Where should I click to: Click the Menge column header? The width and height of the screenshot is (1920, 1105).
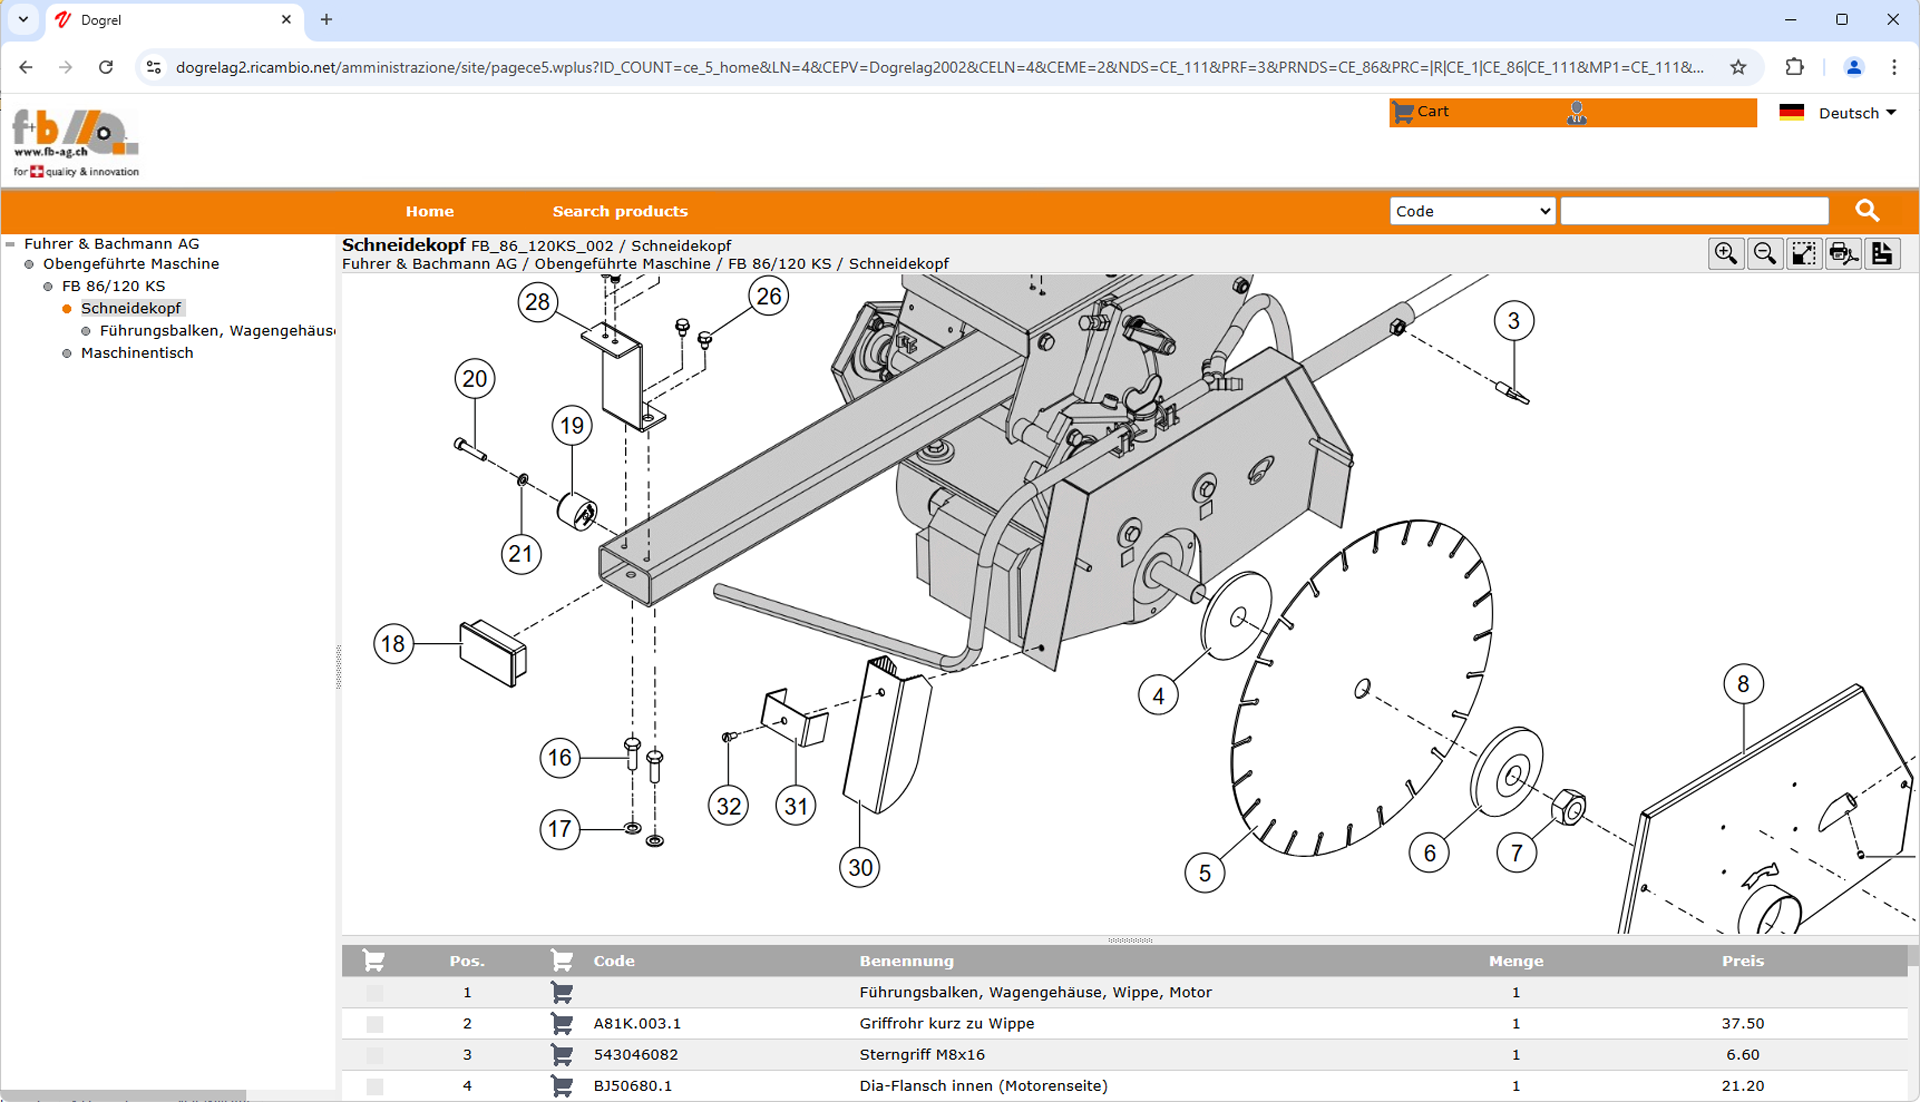(x=1515, y=961)
